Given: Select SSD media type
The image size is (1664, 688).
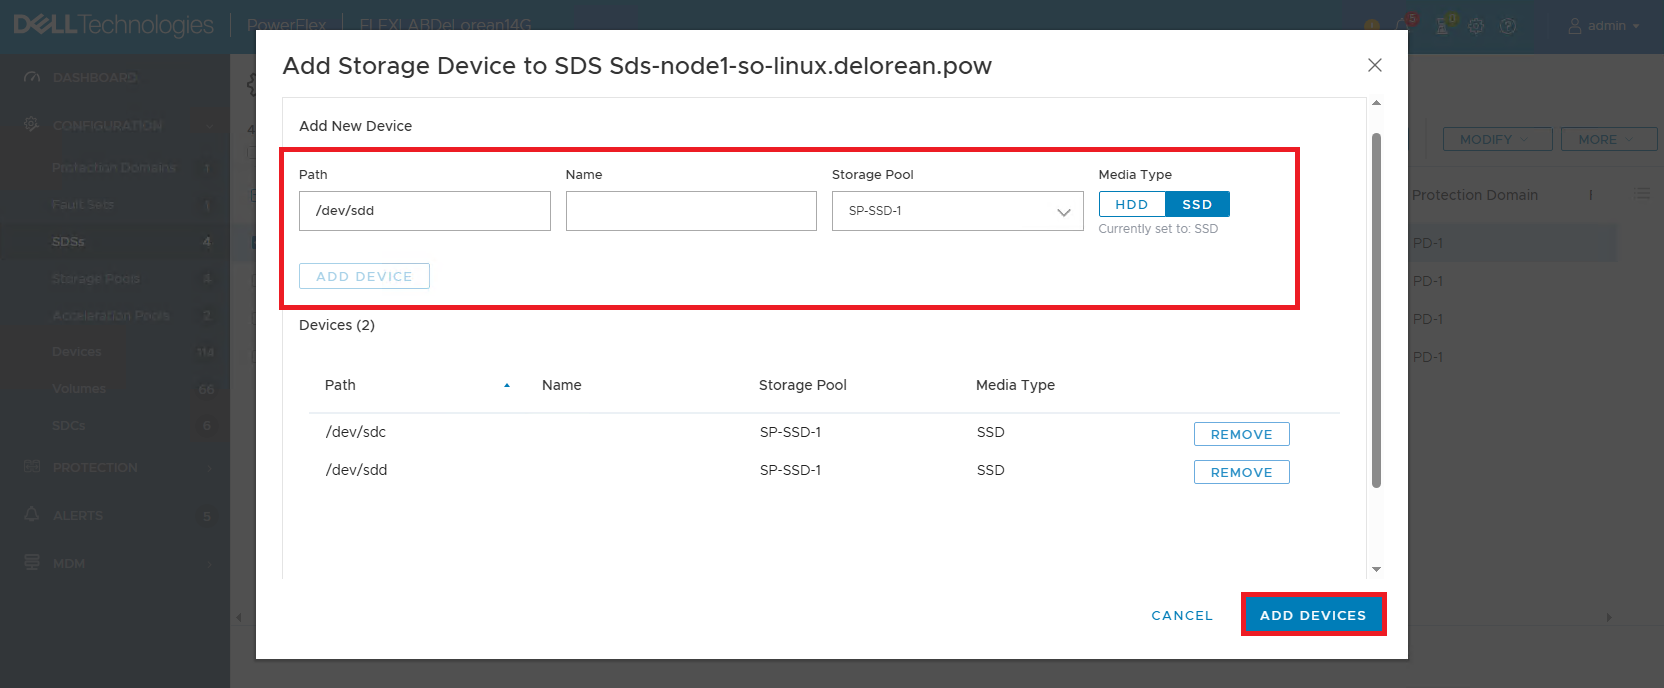Looking at the screenshot, I should 1197,204.
